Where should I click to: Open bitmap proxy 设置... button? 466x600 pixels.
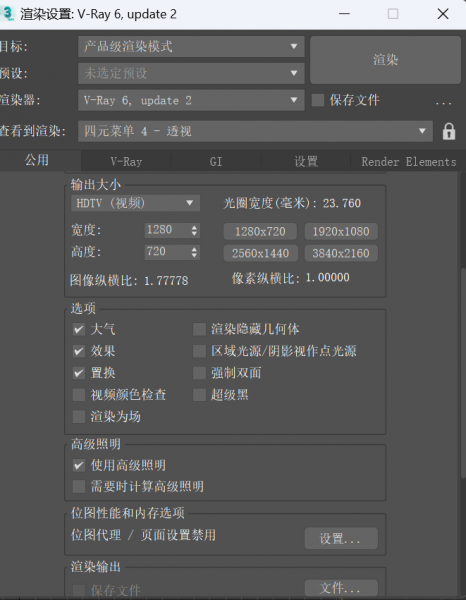(x=341, y=538)
